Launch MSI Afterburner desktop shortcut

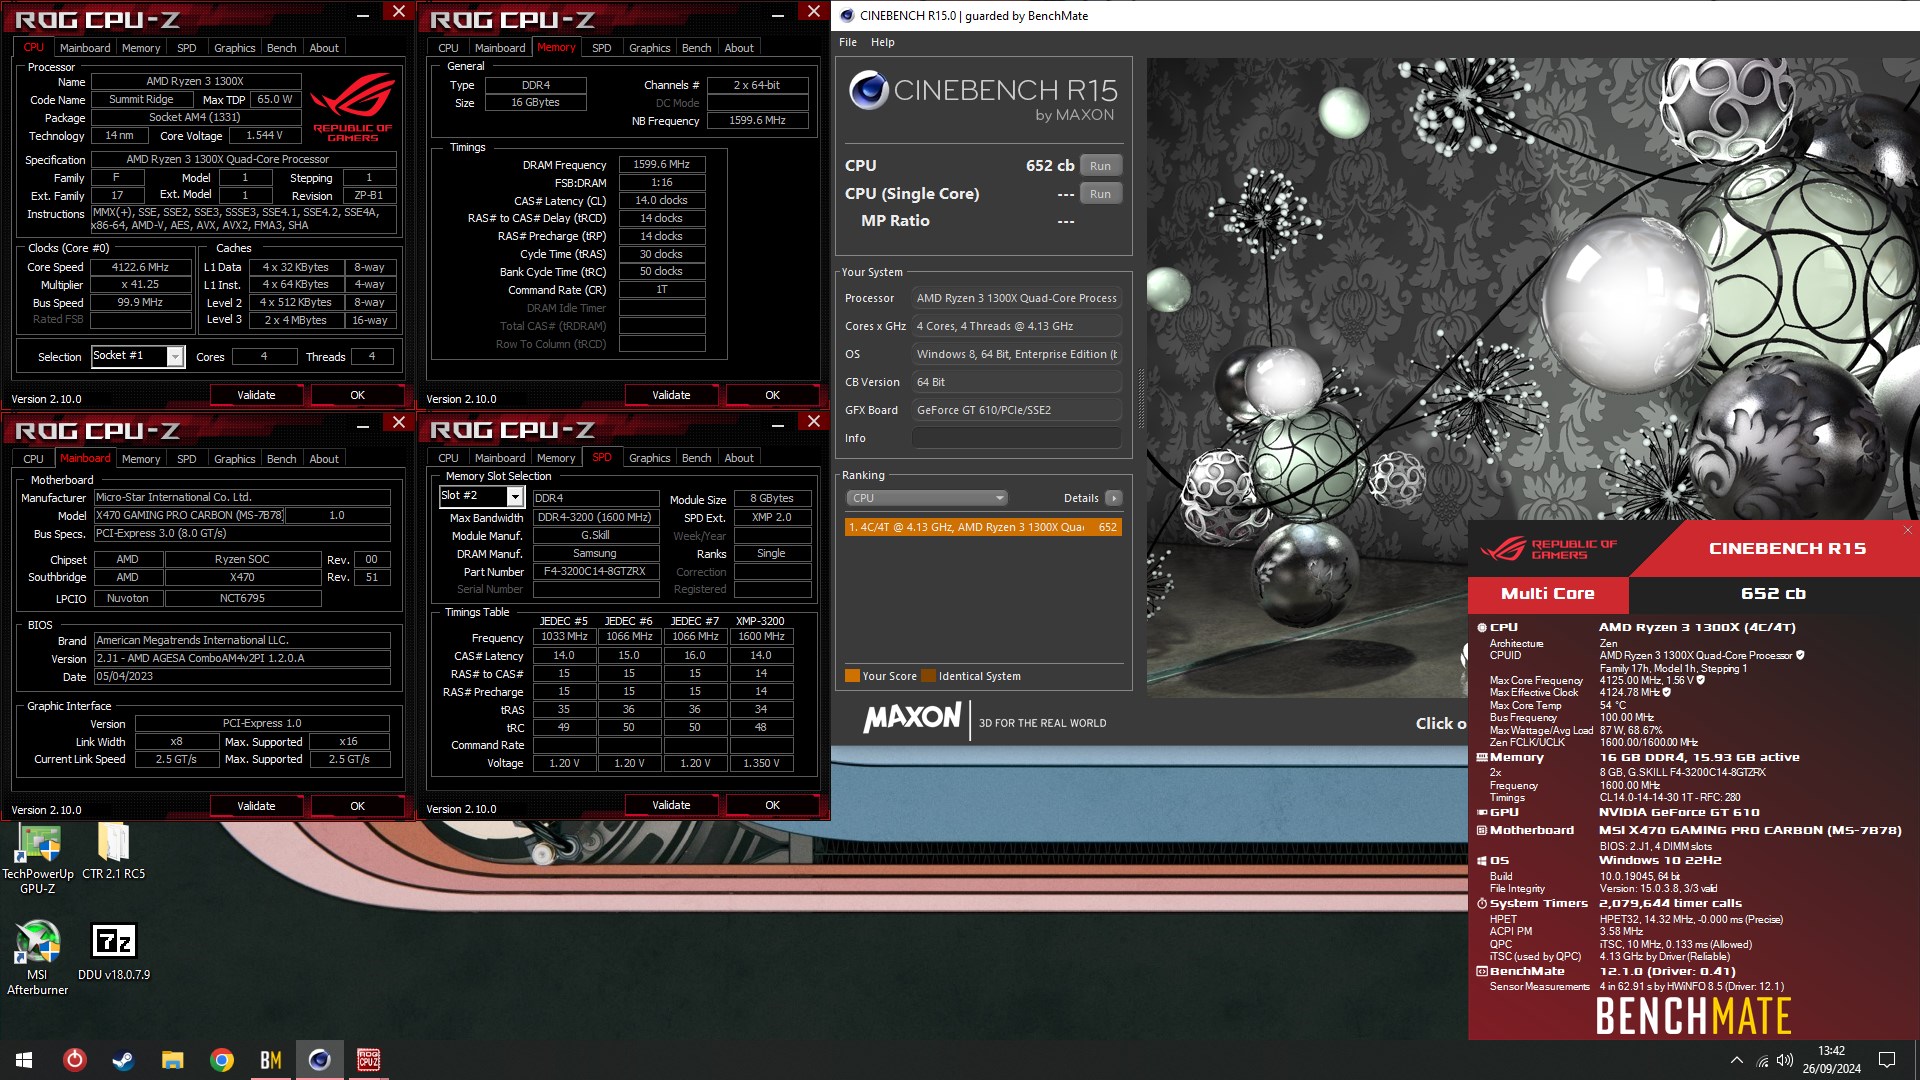coord(38,958)
